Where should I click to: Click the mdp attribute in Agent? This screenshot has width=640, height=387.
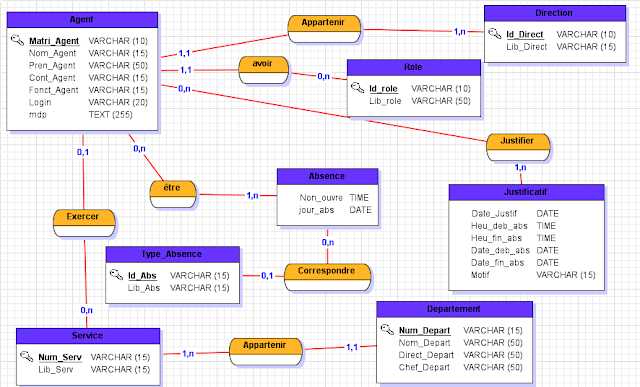click(38, 114)
